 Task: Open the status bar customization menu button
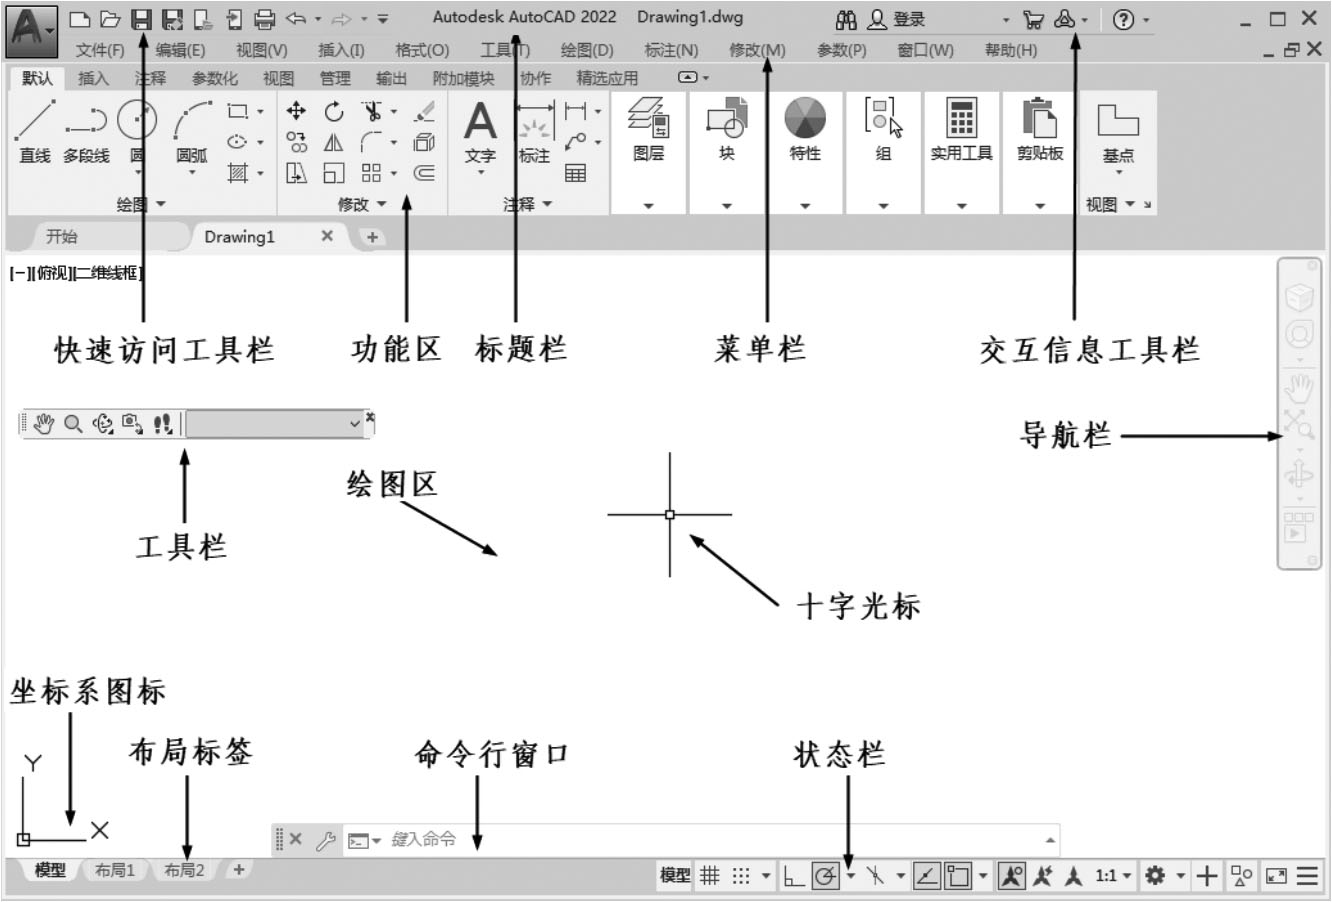point(1308,876)
